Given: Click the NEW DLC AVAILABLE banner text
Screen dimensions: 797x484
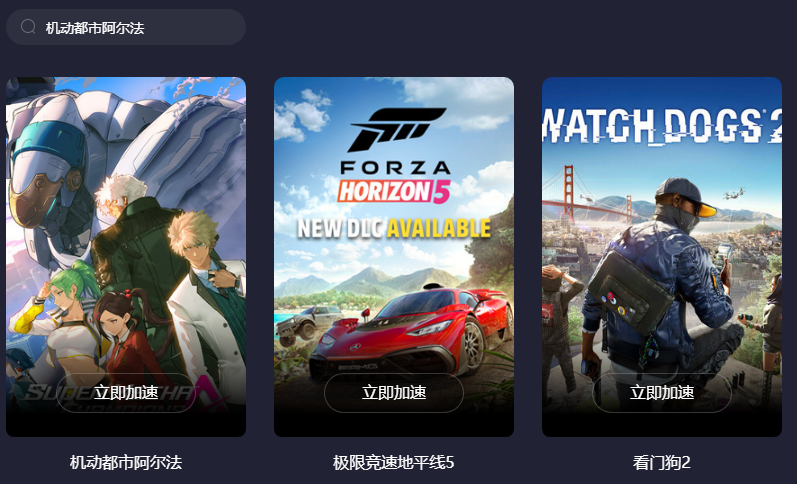Looking at the screenshot, I should point(394,228).
